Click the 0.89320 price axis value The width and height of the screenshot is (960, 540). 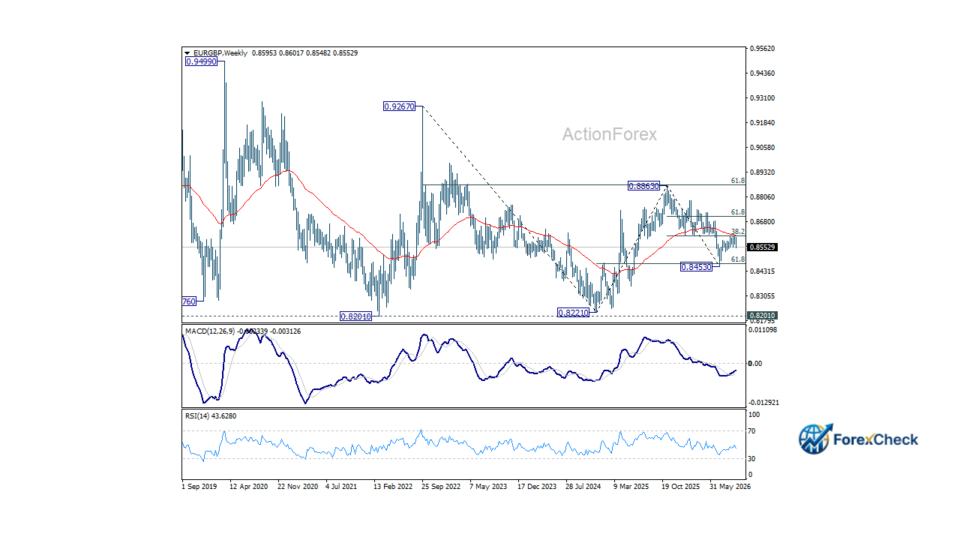pyautogui.click(x=762, y=173)
